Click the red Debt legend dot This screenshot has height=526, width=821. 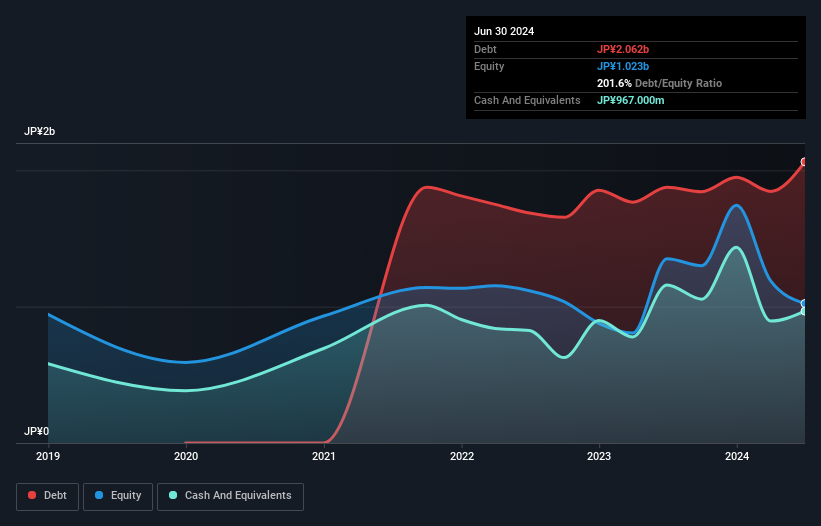click(x=32, y=495)
